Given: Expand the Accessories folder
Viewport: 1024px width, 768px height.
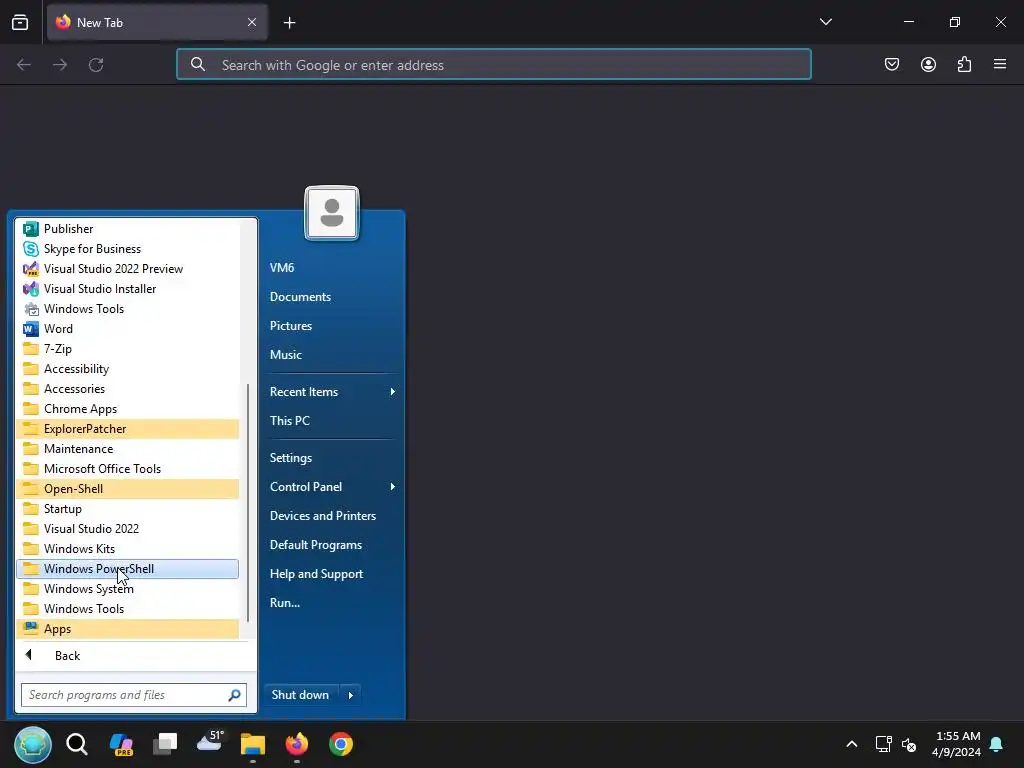Looking at the screenshot, I should [x=128, y=389].
